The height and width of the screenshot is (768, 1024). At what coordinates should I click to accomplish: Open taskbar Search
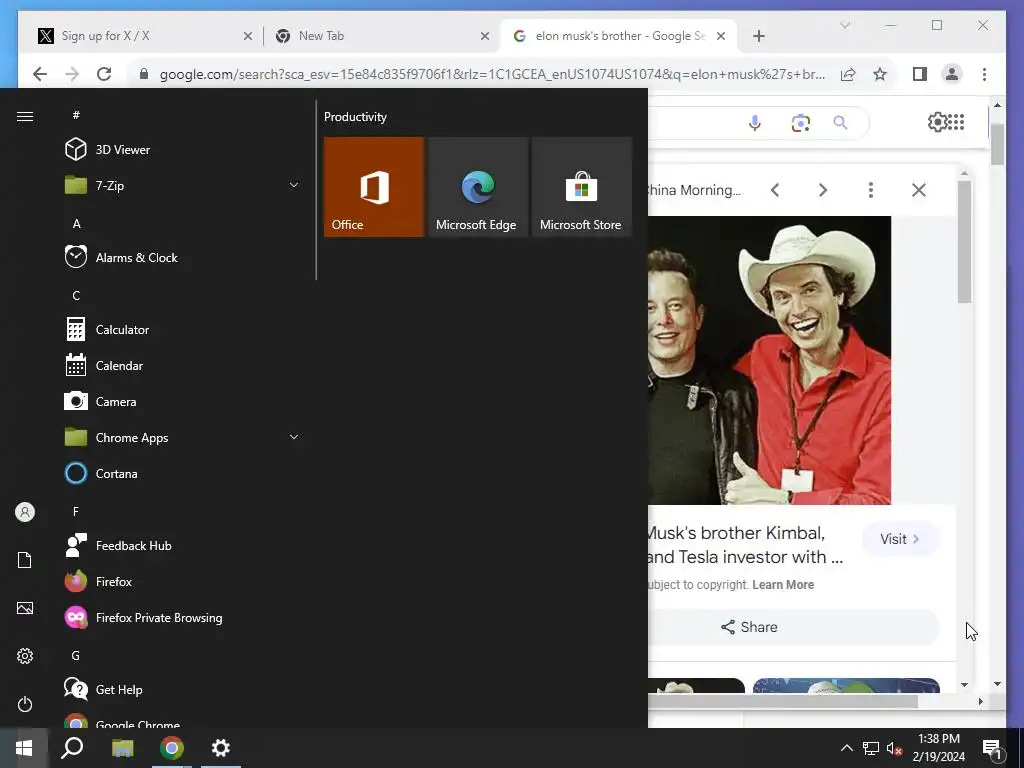pyautogui.click(x=72, y=748)
